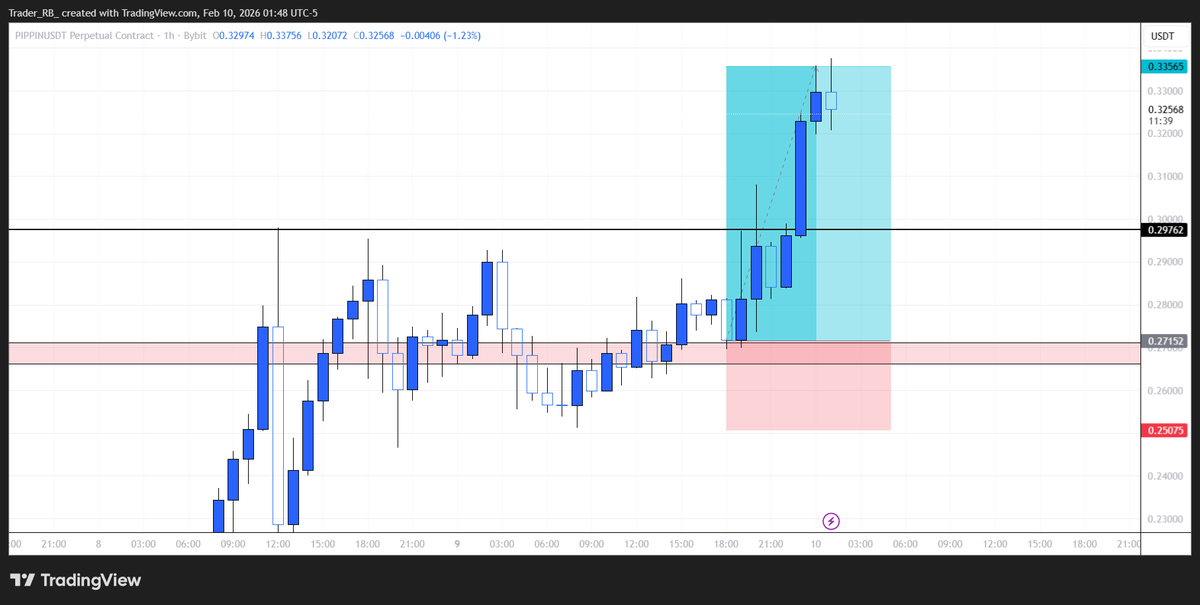Click the date label 9 on time axis

[457, 544]
